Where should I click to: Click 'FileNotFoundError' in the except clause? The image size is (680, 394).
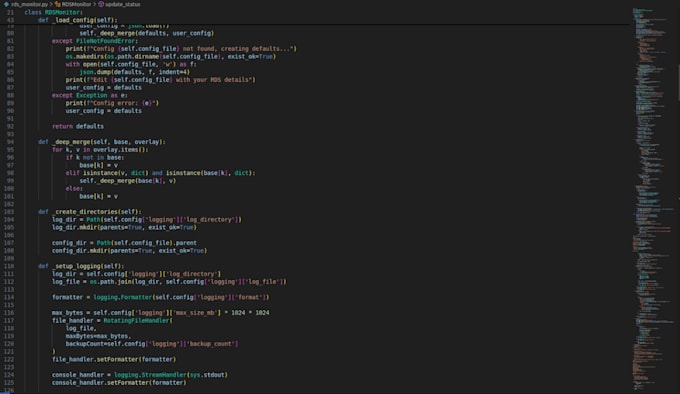(105, 41)
